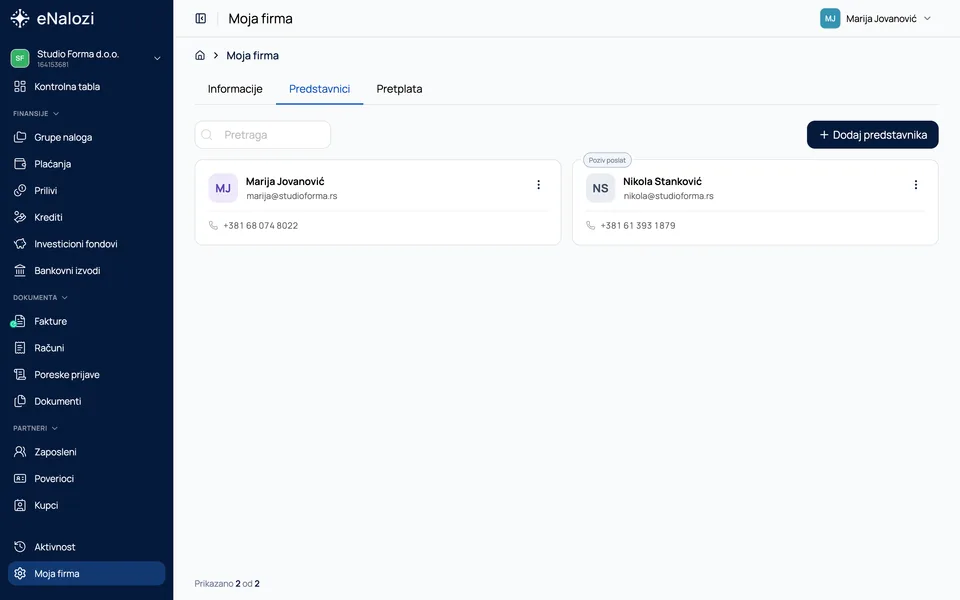Click the phone icon on Nikola Stanković's card
This screenshot has width=960, height=600.
pos(590,225)
